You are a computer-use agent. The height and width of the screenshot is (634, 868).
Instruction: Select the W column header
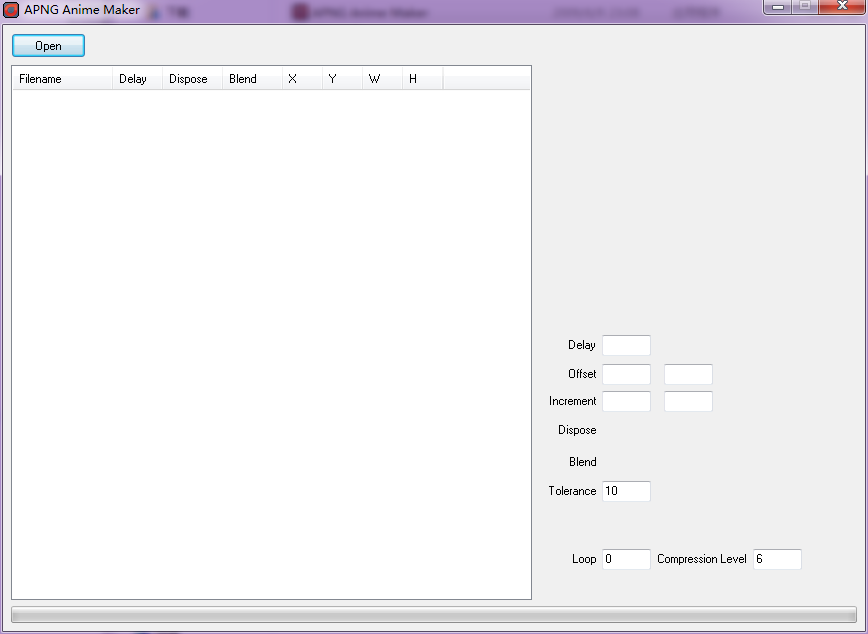click(x=382, y=79)
